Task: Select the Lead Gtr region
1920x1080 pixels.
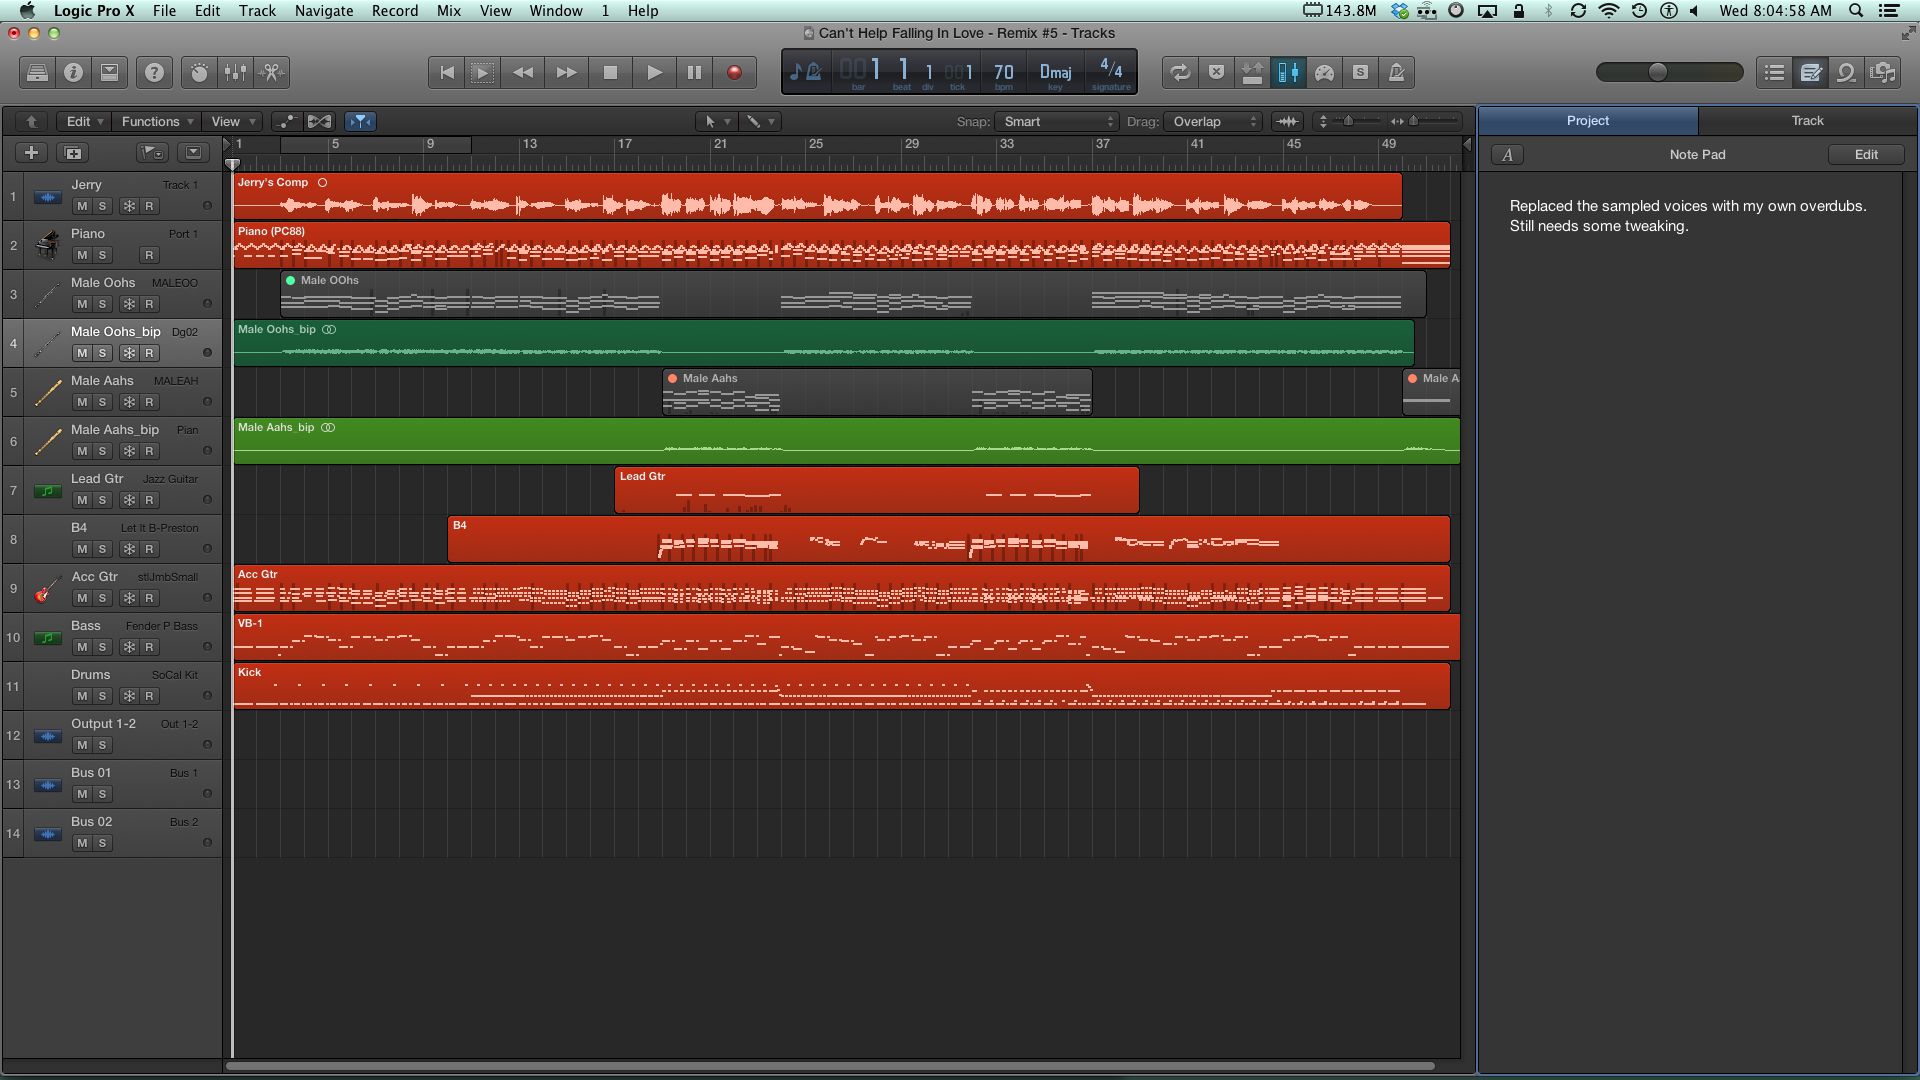Action: pos(877,490)
